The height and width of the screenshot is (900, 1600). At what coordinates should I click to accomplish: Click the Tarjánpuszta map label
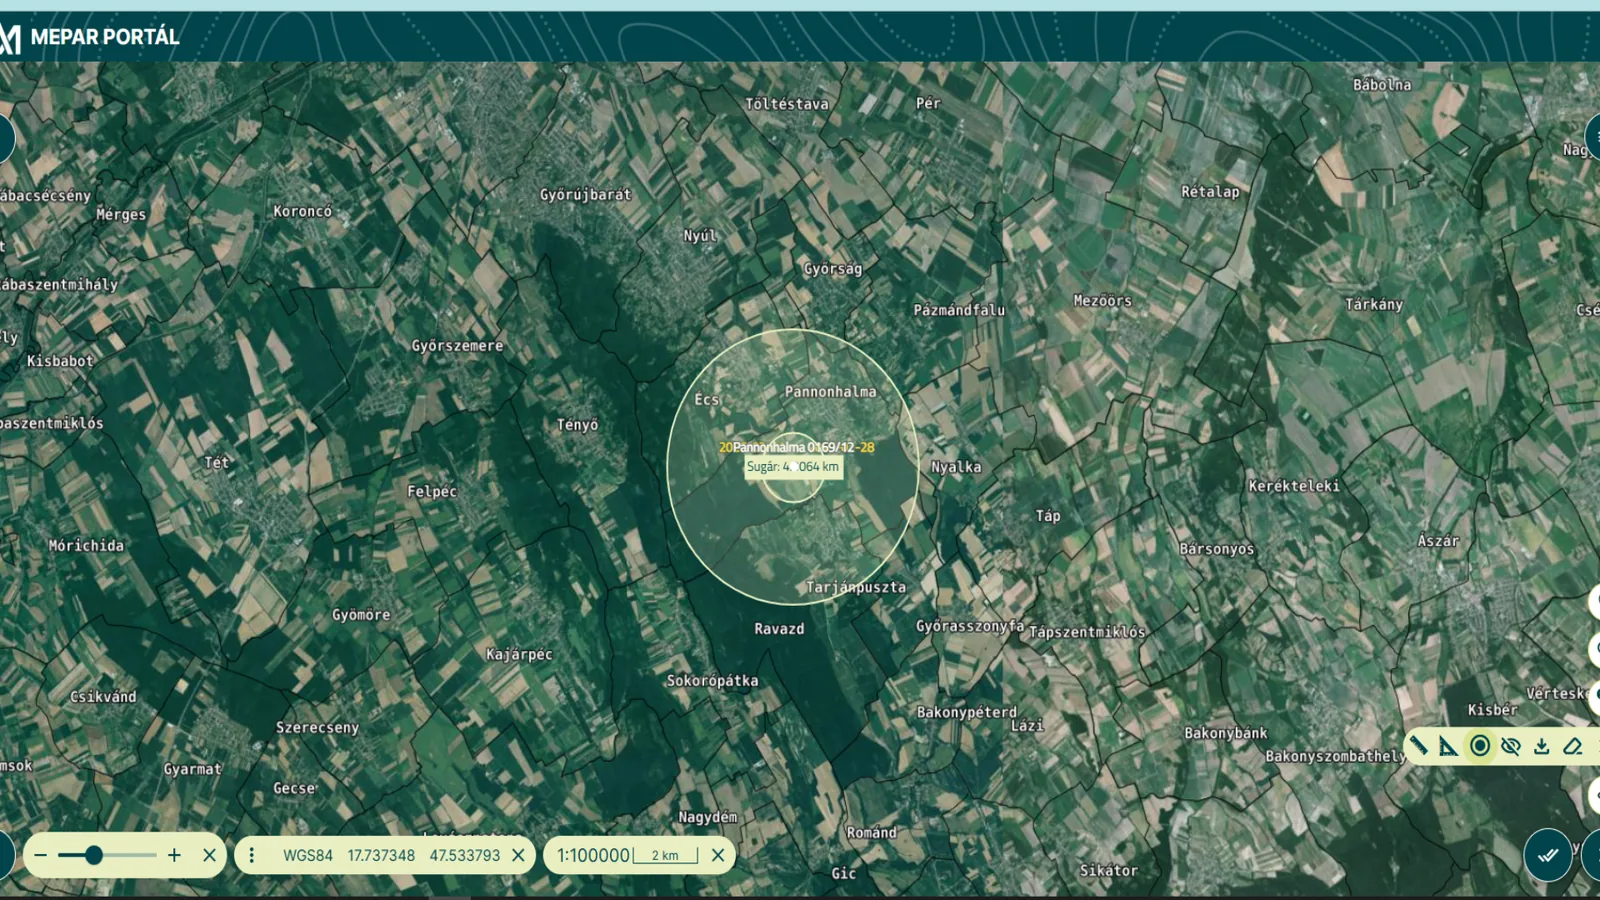(856, 587)
